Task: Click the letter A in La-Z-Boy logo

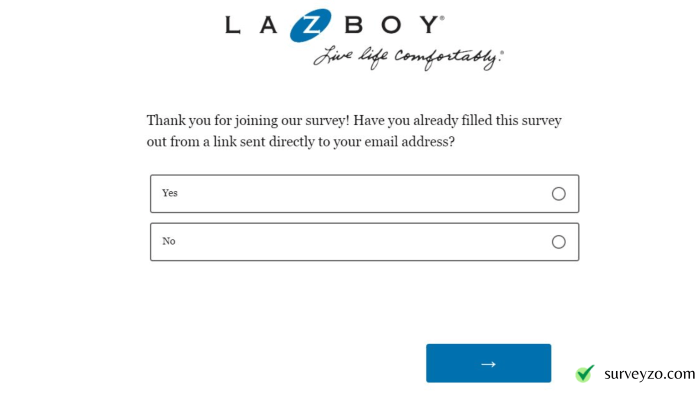Action: tap(268, 25)
